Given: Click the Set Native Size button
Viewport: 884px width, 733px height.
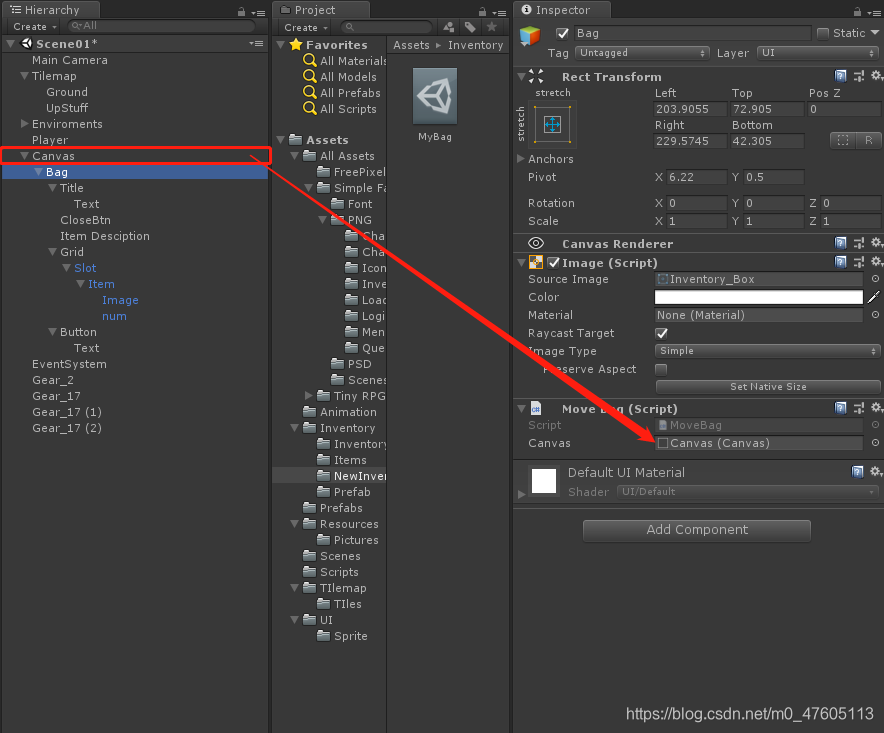Looking at the screenshot, I should (x=768, y=386).
